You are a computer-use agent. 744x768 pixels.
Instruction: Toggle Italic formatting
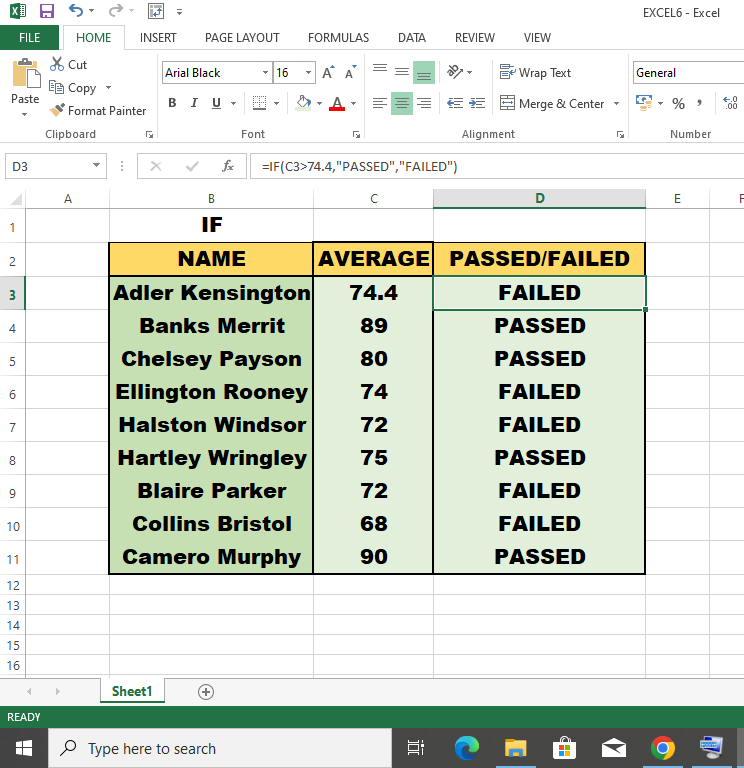pyautogui.click(x=194, y=103)
